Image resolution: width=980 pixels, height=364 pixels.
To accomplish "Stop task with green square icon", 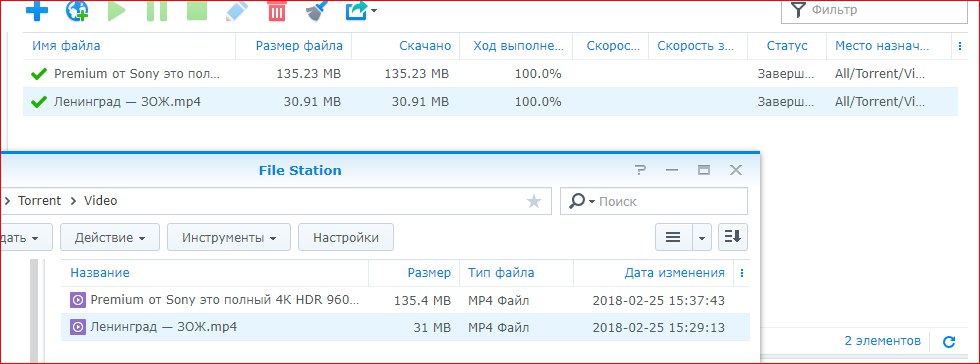I will (197, 11).
